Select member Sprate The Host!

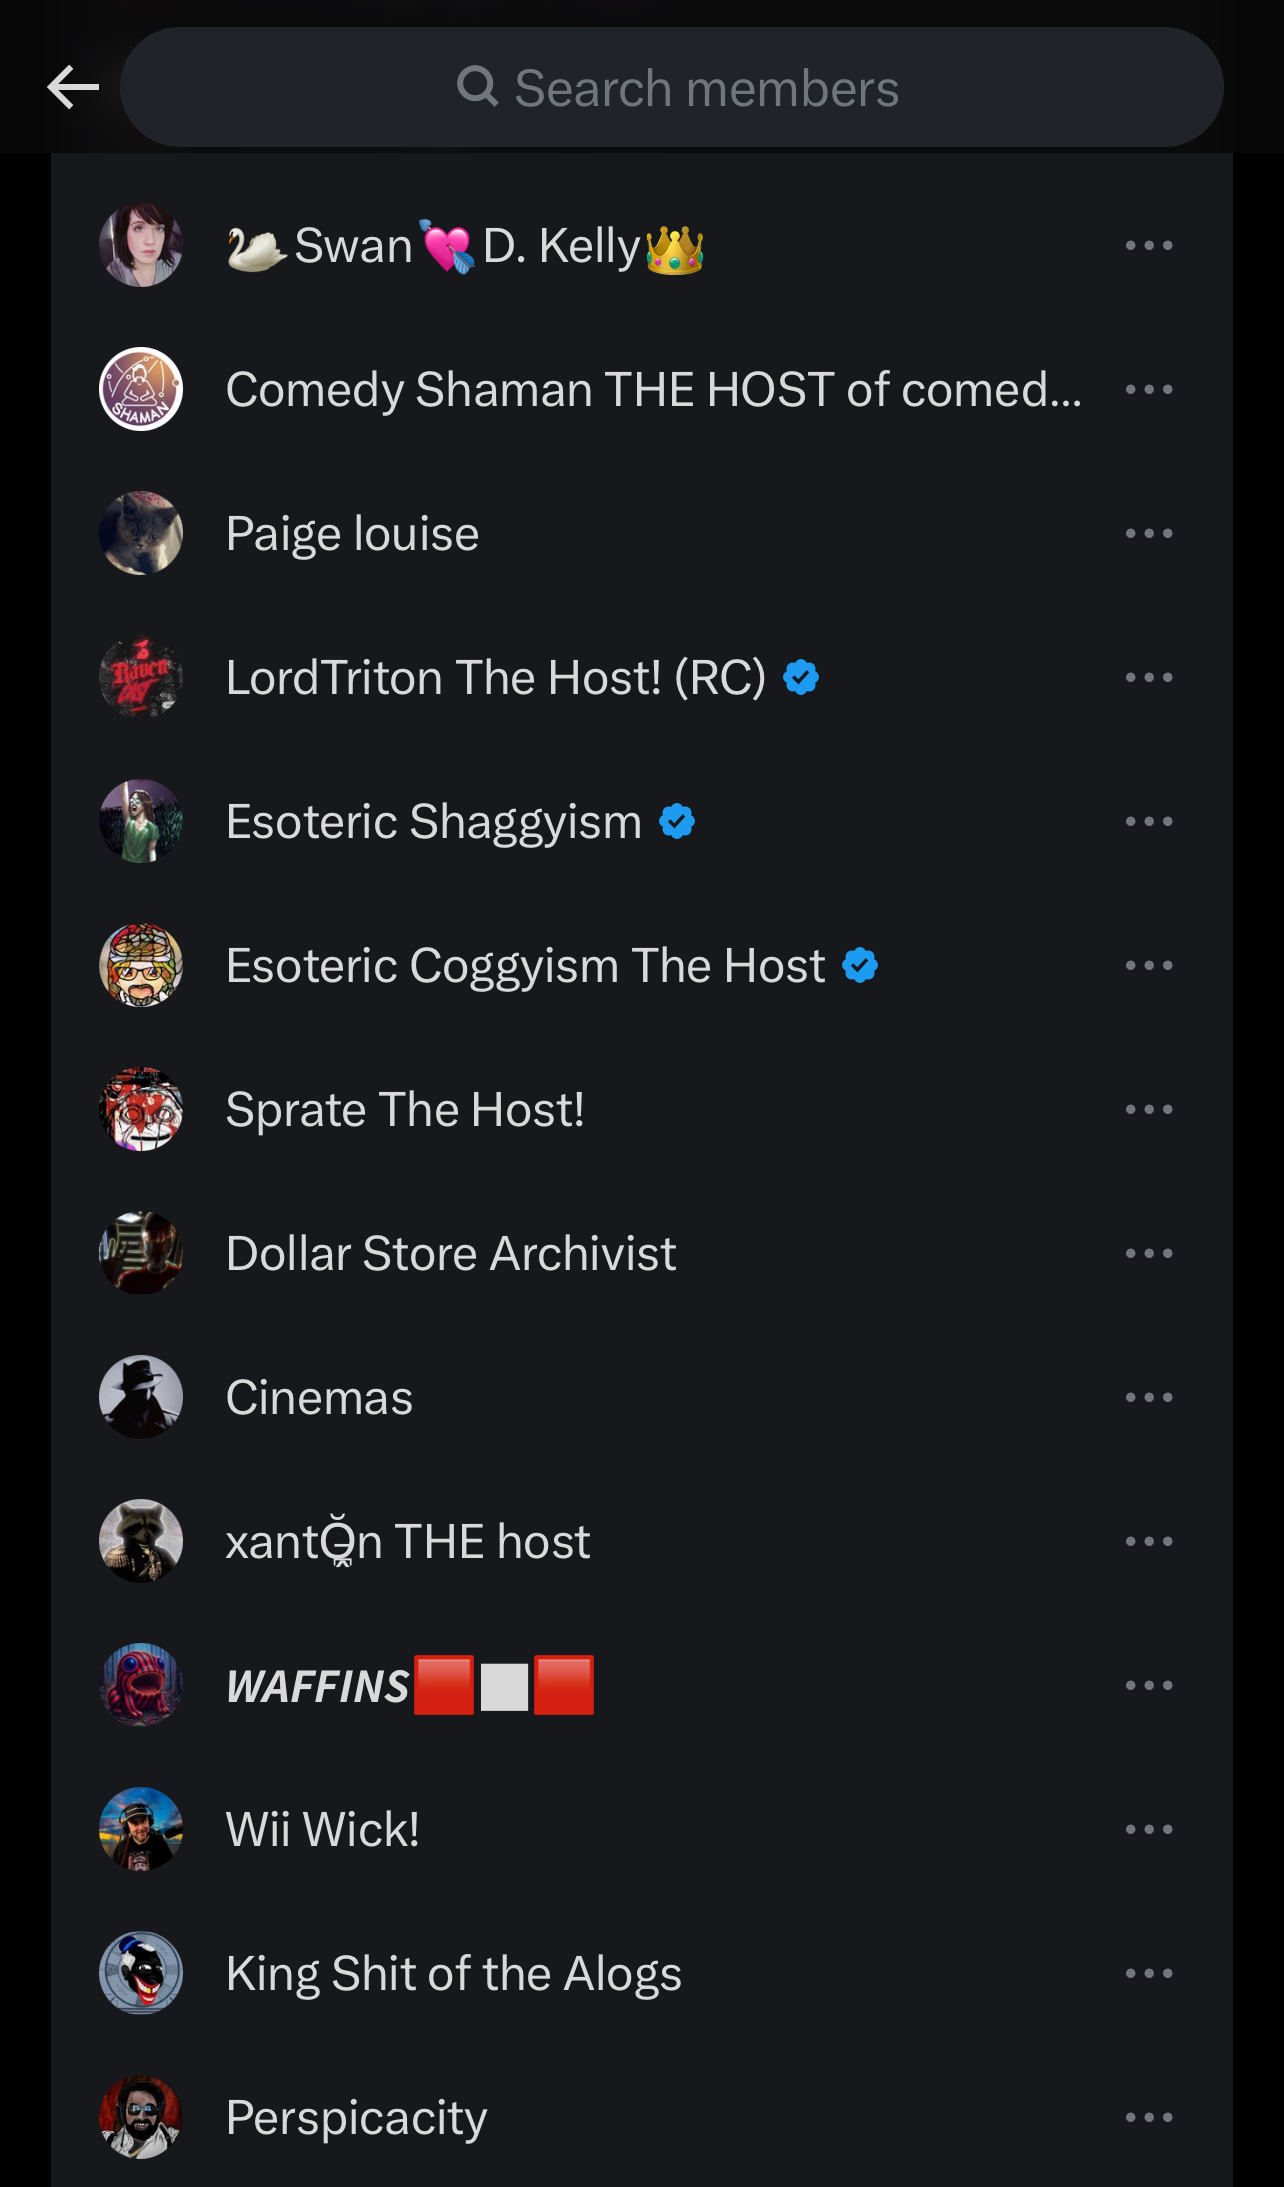[405, 1110]
